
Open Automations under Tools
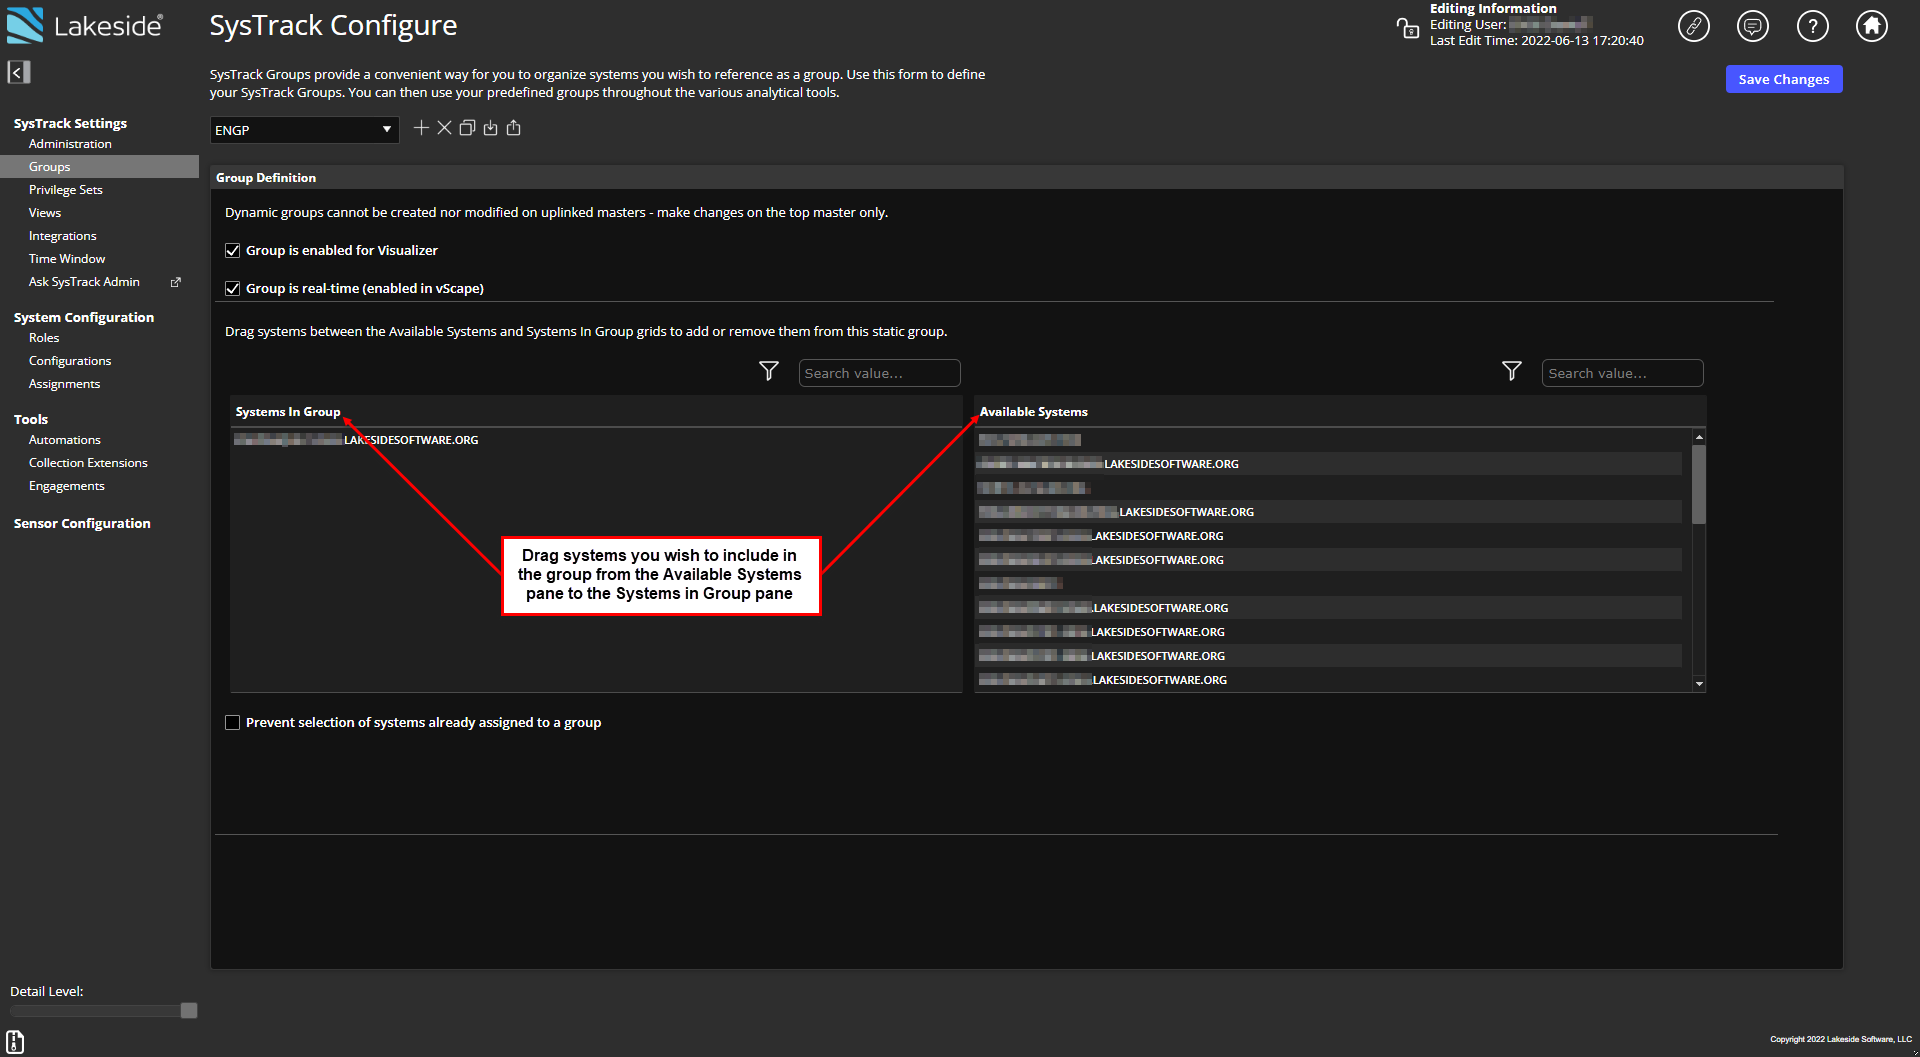65,440
